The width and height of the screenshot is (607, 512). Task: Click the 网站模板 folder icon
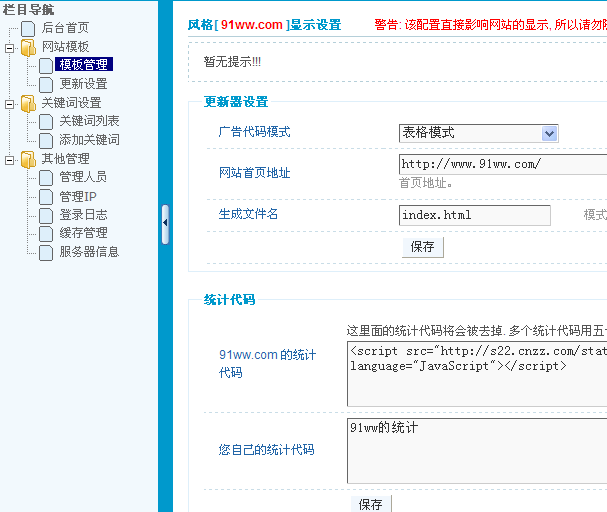tap(28, 47)
